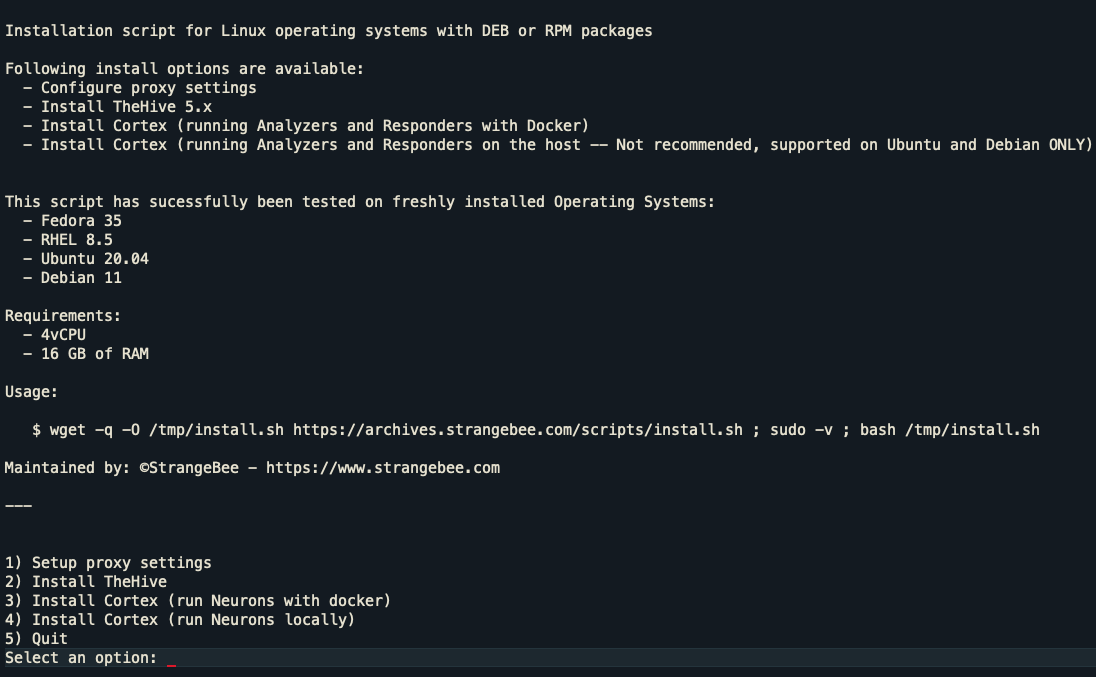Click the 'Fedora 35' entry
The image size is (1096, 677).
(x=81, y=221)
